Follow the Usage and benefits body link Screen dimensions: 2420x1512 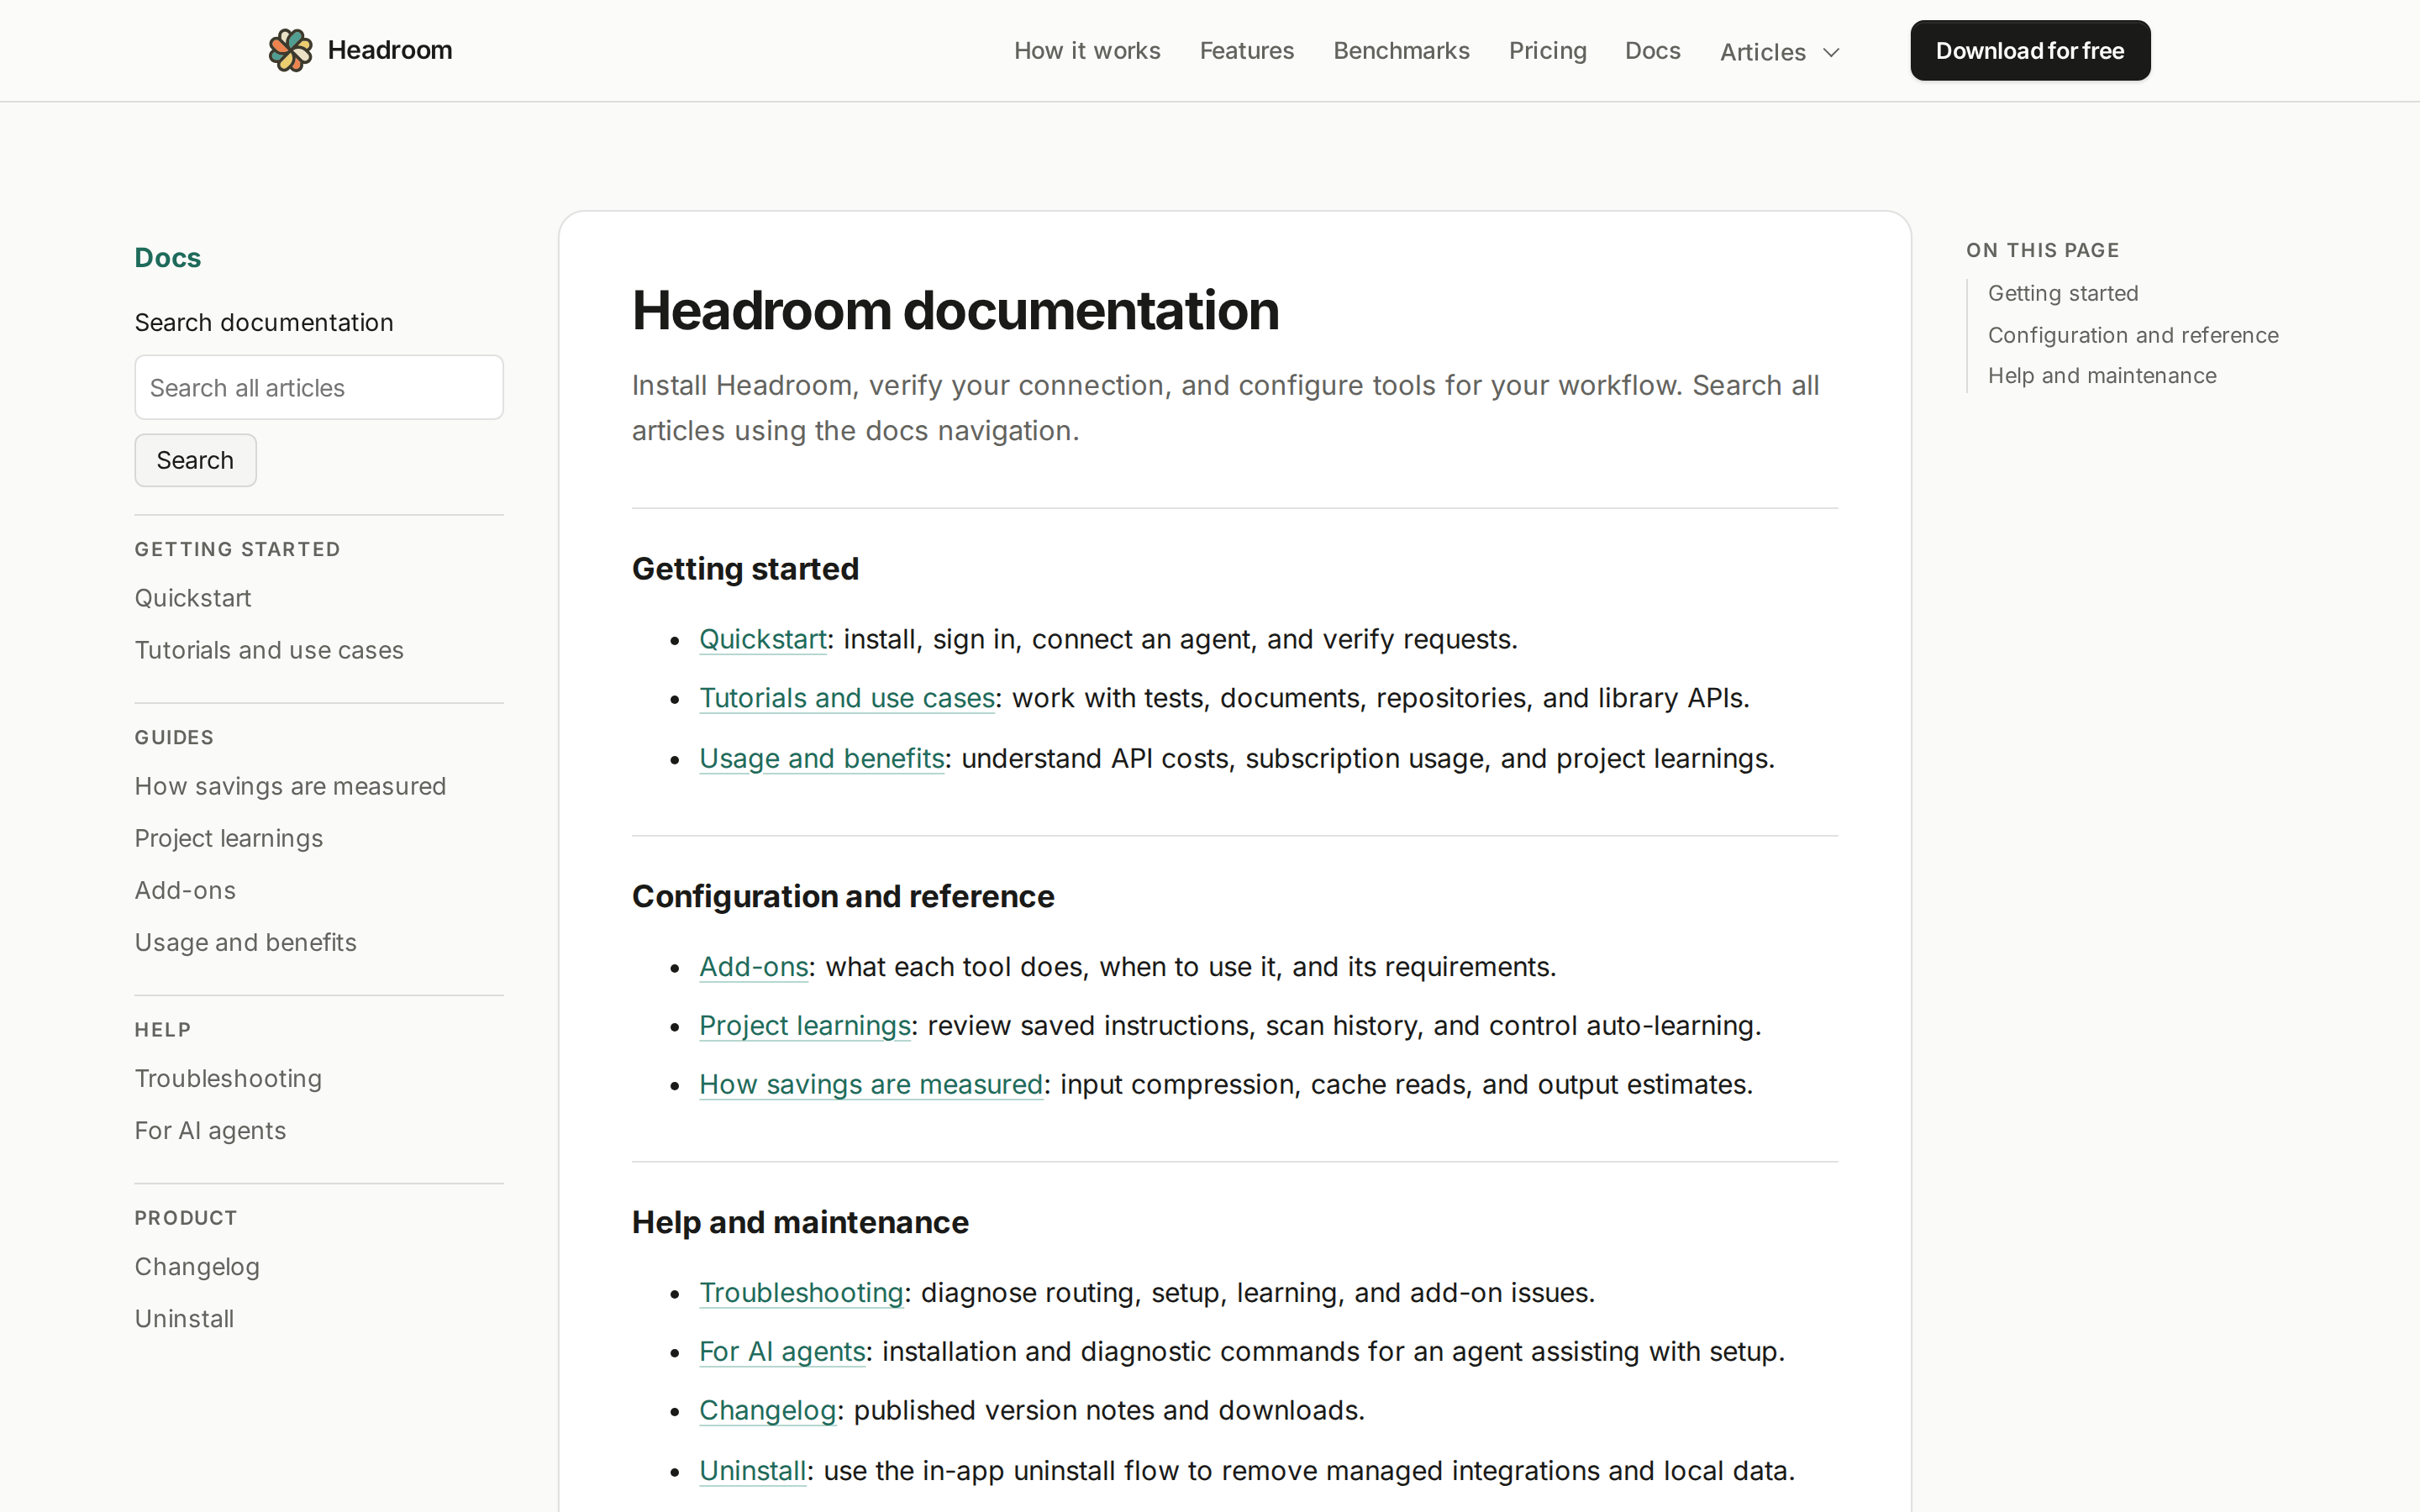point(822,758)
